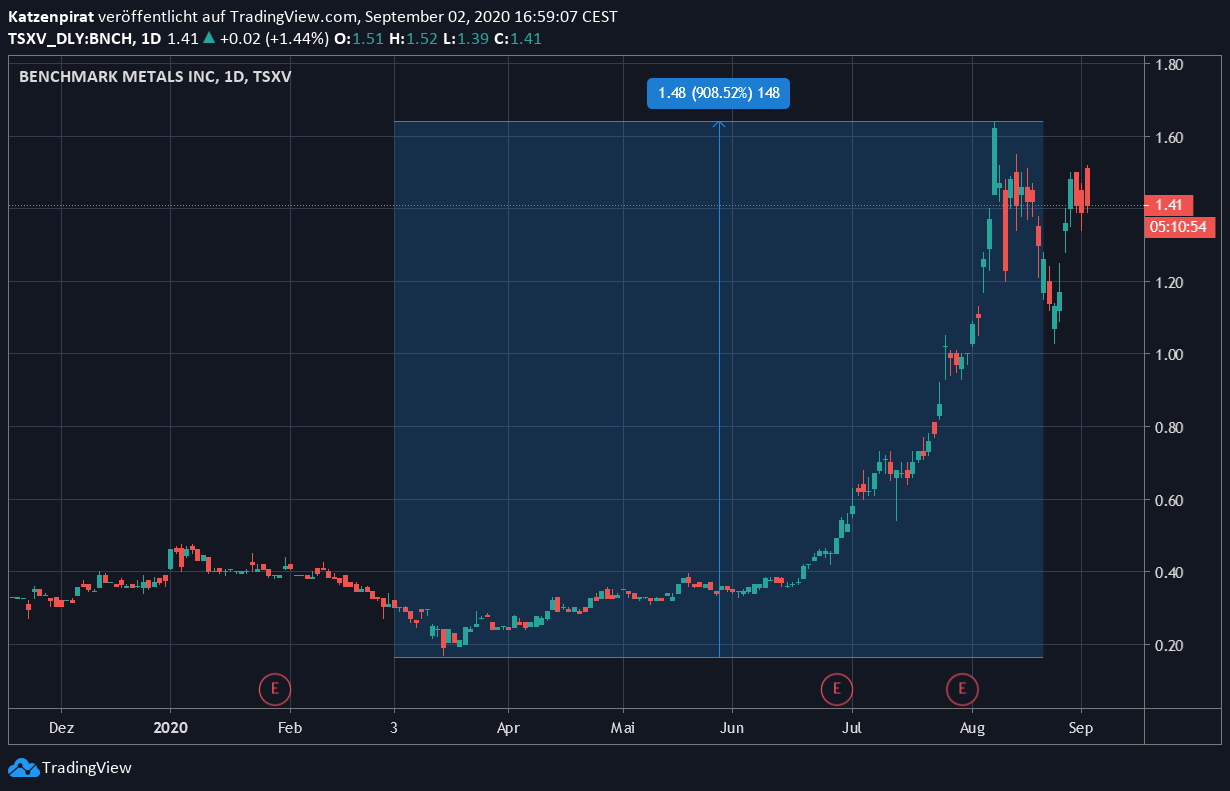The height and width of the screenshot is (791, 1230).
Task: Open the earnings marker near August
Action: pyautogui.click(x=962, y=688)
